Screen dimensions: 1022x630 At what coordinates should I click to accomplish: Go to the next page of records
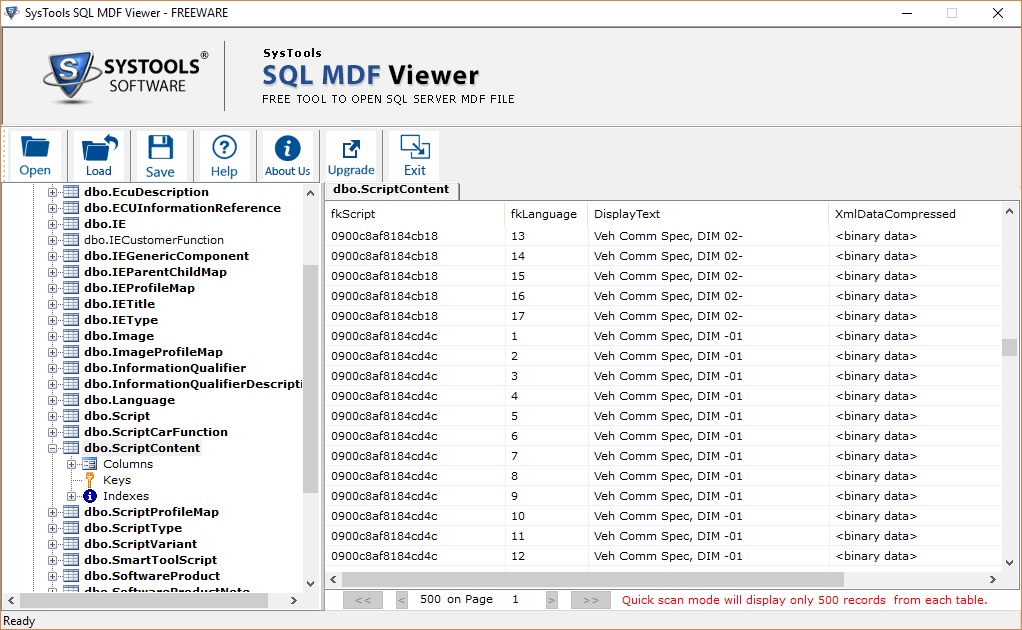(x=552, y=600)
